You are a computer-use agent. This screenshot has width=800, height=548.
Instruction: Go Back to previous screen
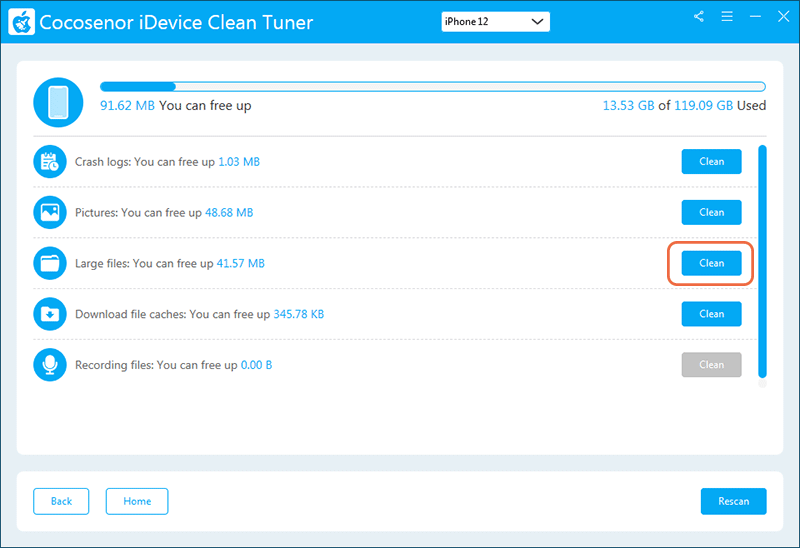pyautogui.click(x=61, y=501)
